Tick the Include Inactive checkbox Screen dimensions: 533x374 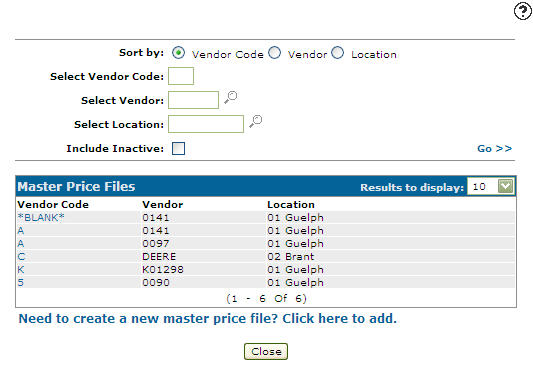[x=178, y=149]
